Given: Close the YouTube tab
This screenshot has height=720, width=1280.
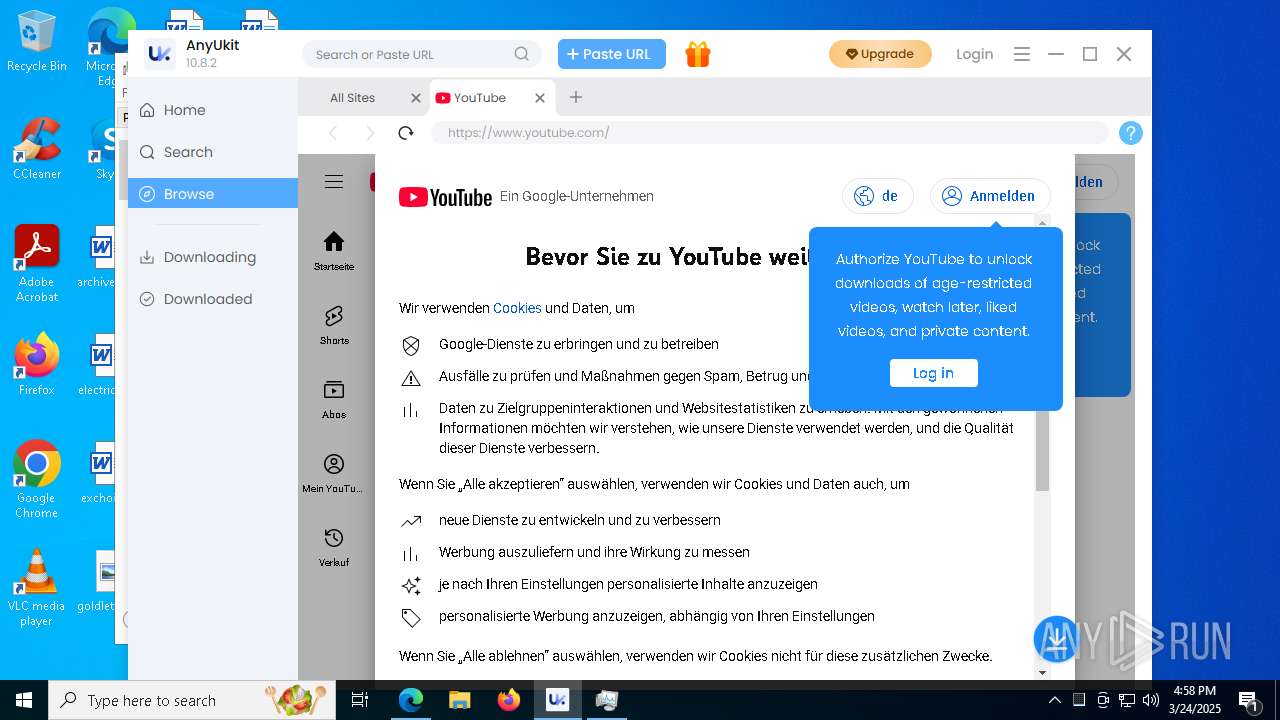Looking at the screenshot, I should pyautogui.click(x=540, y=98).
